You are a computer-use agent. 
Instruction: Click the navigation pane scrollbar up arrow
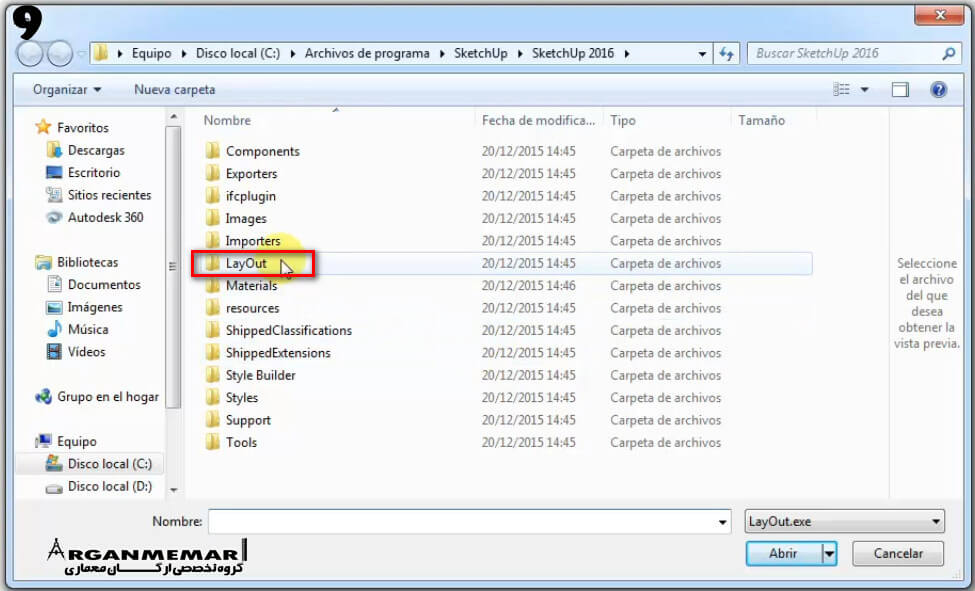[x=173, y=117]
